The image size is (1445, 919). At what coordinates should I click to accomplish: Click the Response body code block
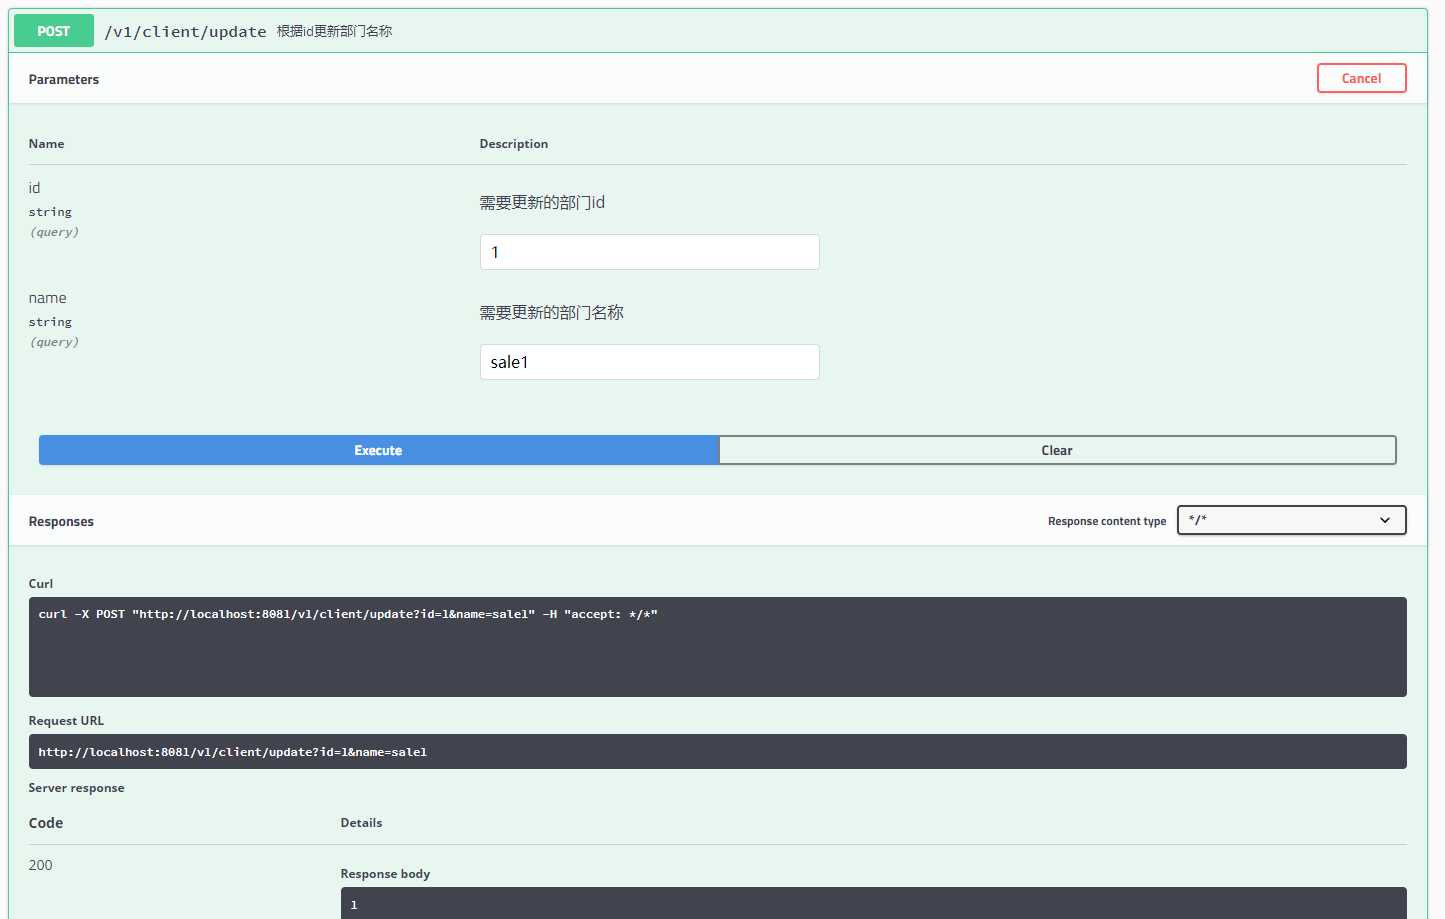pos(873,903)
